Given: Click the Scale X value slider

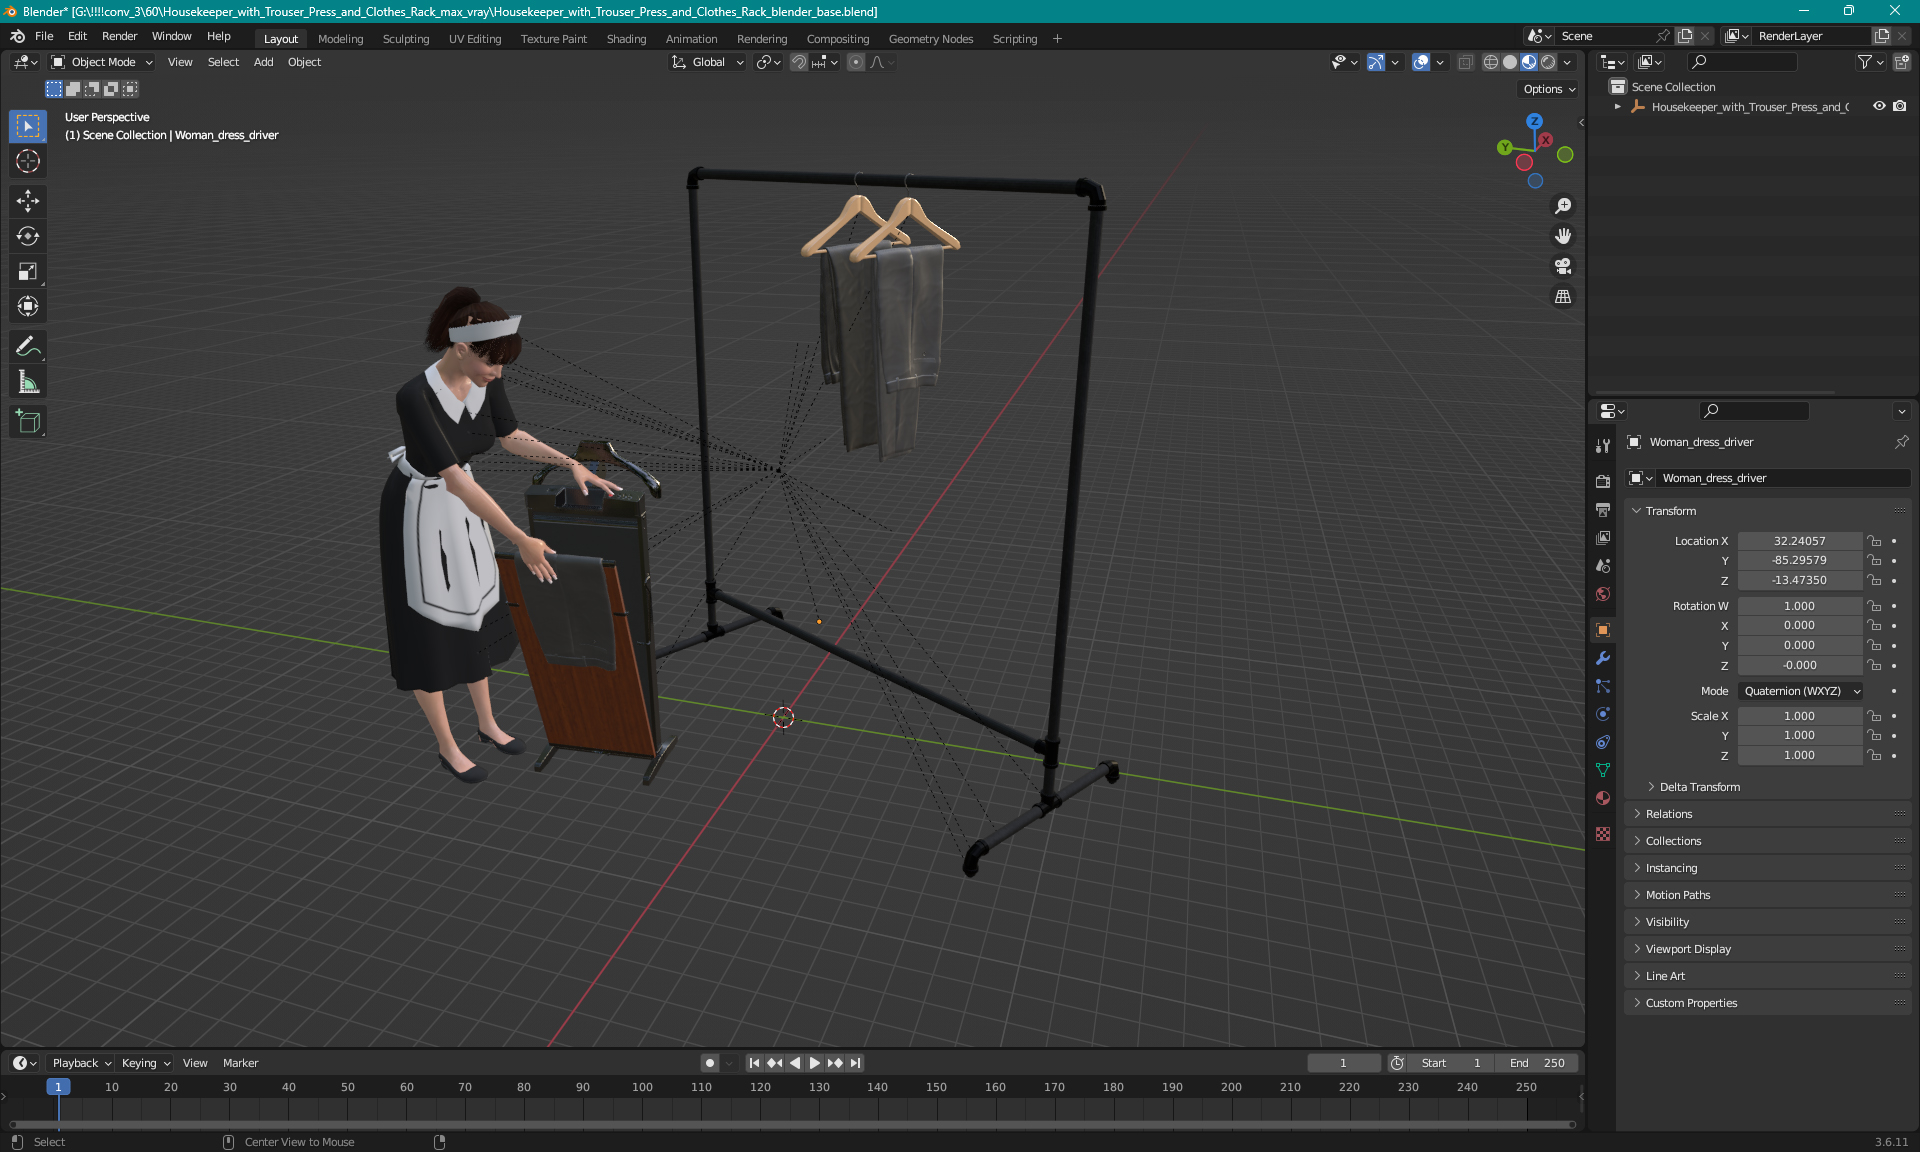Looking at the screenshot, I should (1798, 716).
